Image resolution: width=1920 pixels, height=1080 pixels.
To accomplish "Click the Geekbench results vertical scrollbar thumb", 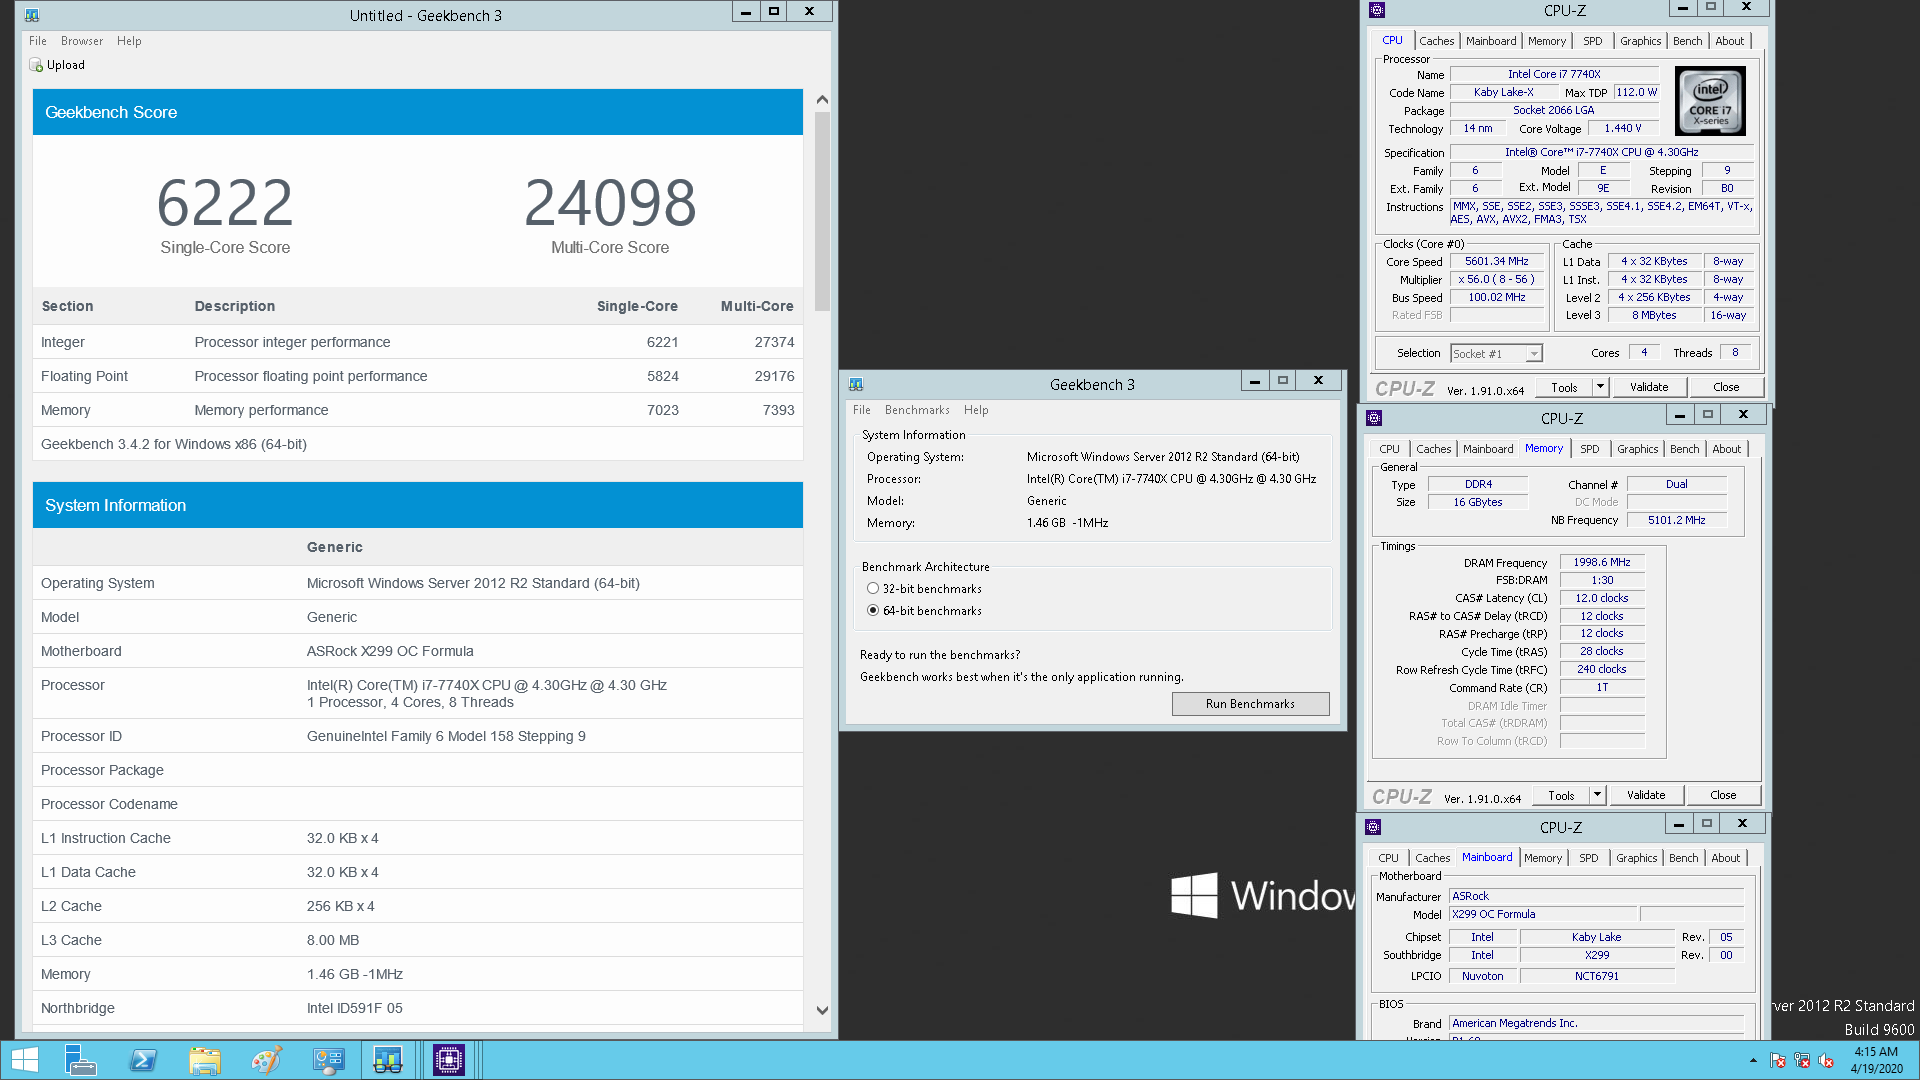I will (822, 210).
